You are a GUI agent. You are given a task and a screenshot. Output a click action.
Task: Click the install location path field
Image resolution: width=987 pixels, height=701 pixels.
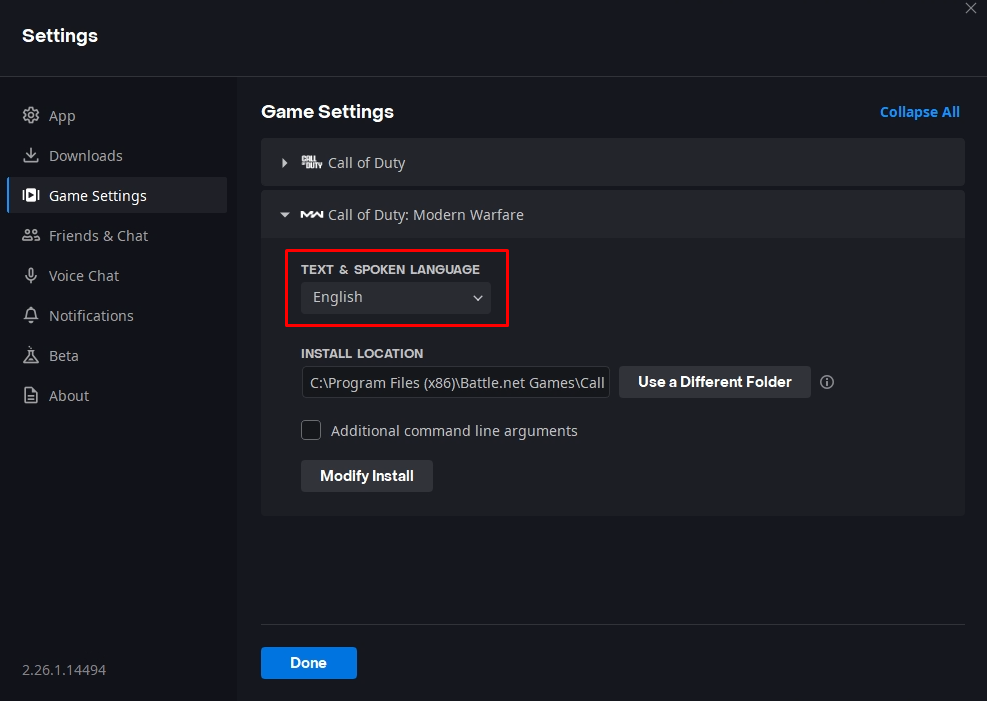[456, 382]
